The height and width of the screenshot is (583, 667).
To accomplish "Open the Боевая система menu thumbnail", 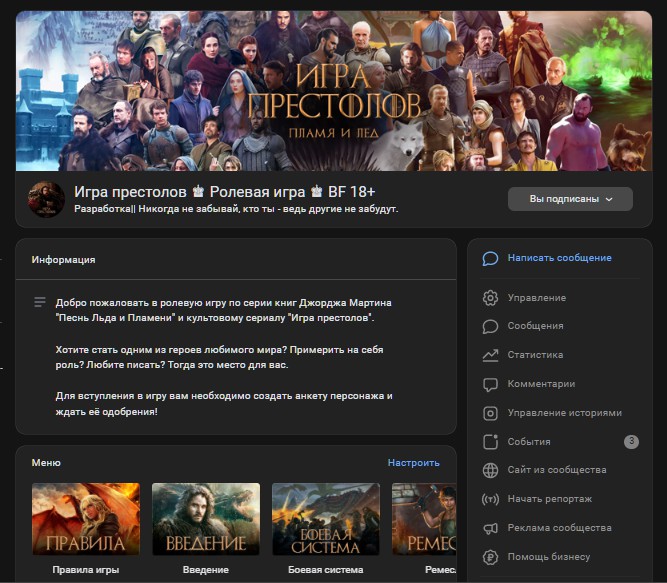I will 326,519.
